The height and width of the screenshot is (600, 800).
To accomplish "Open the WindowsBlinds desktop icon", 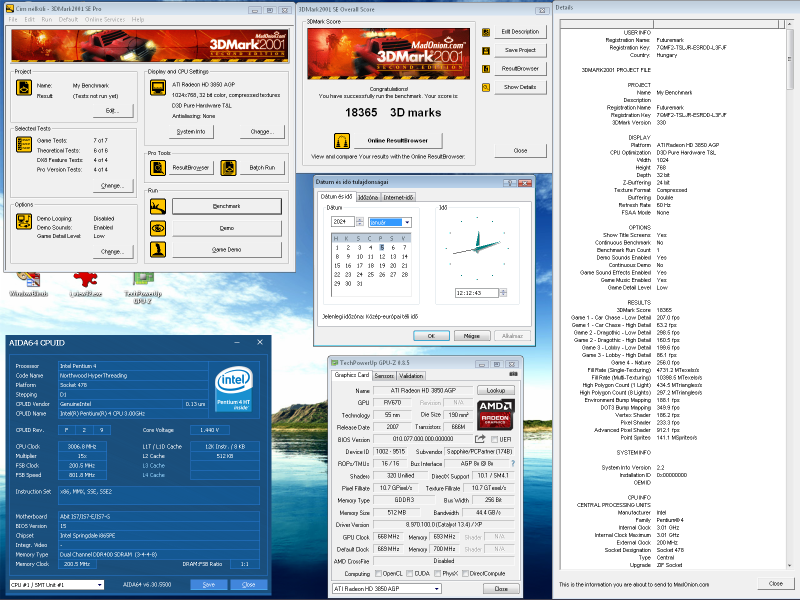I will tap(29, 284).
